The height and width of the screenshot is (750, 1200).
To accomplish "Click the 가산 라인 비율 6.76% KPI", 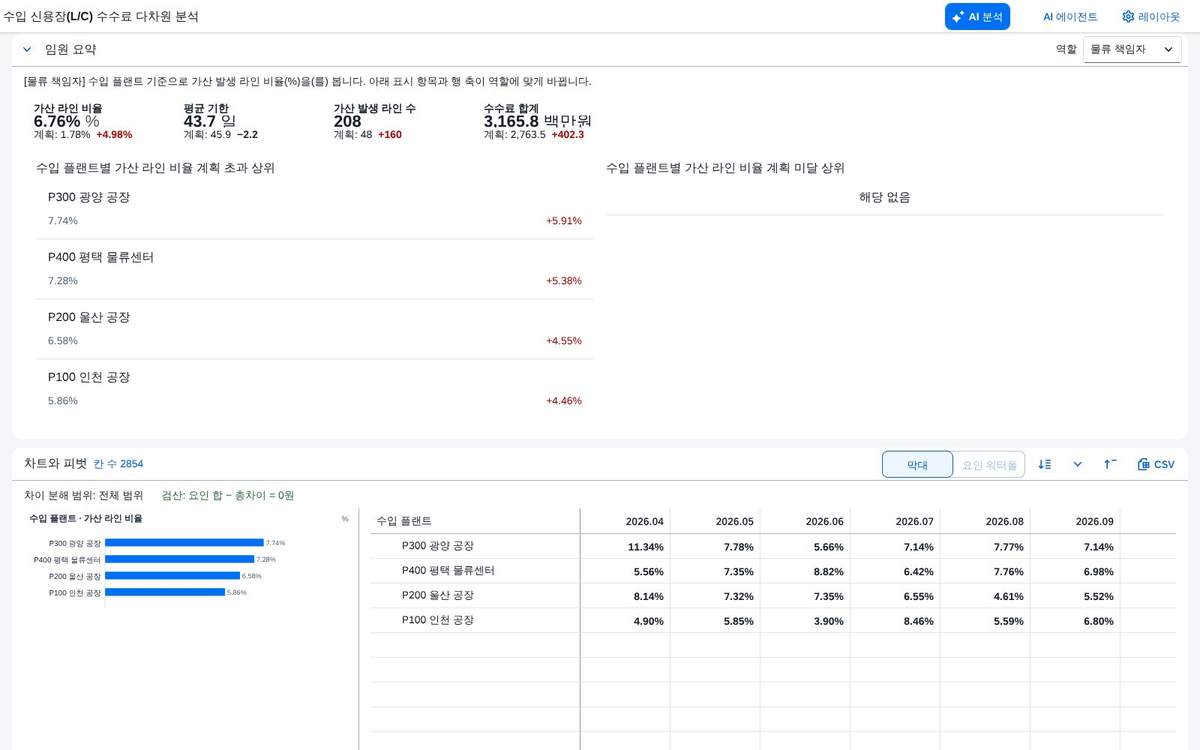I will click(83, 121).
